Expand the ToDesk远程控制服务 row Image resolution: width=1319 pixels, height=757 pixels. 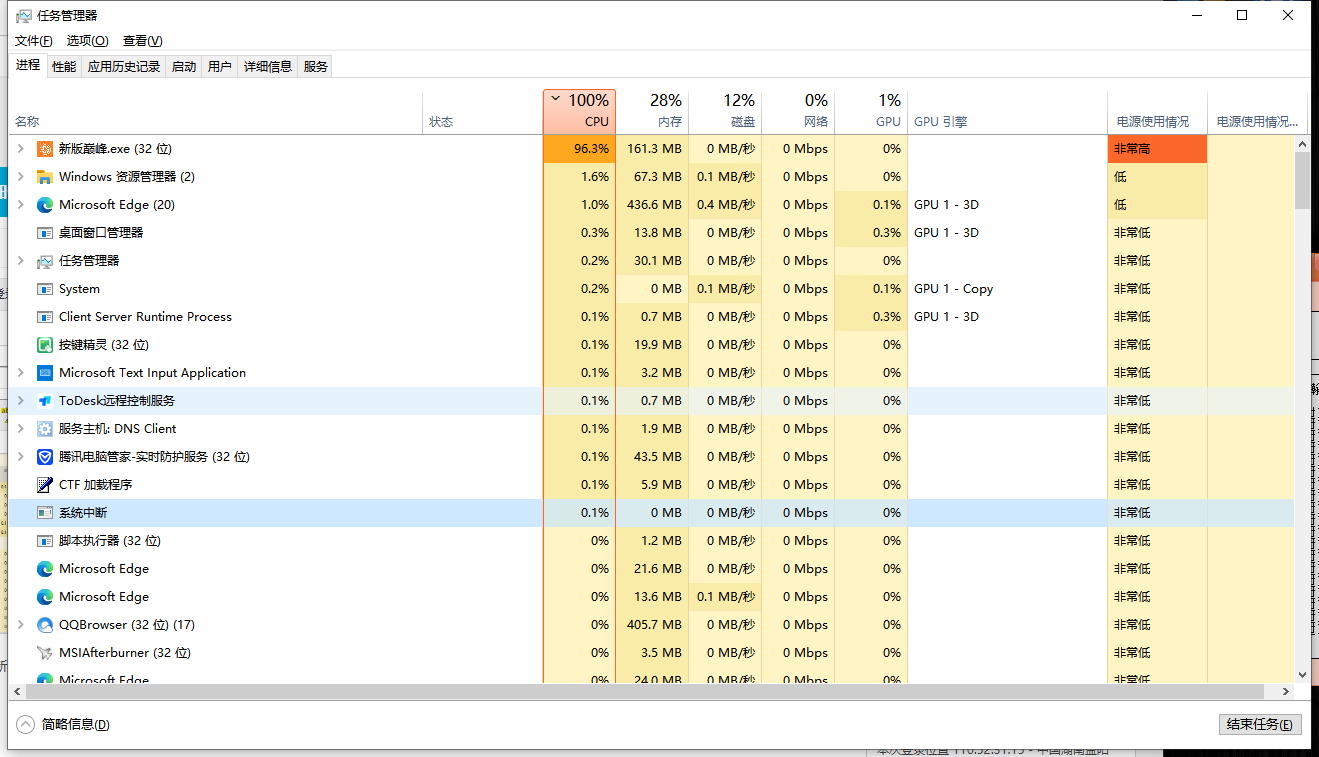click(x=20, y=401)
